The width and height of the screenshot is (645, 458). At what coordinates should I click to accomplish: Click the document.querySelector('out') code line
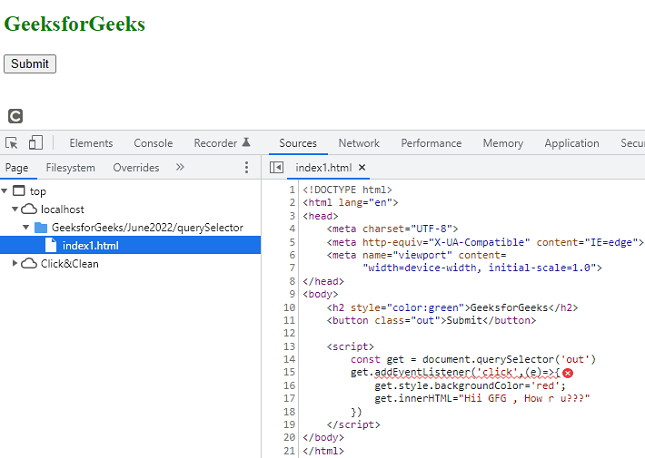point(473,359)
